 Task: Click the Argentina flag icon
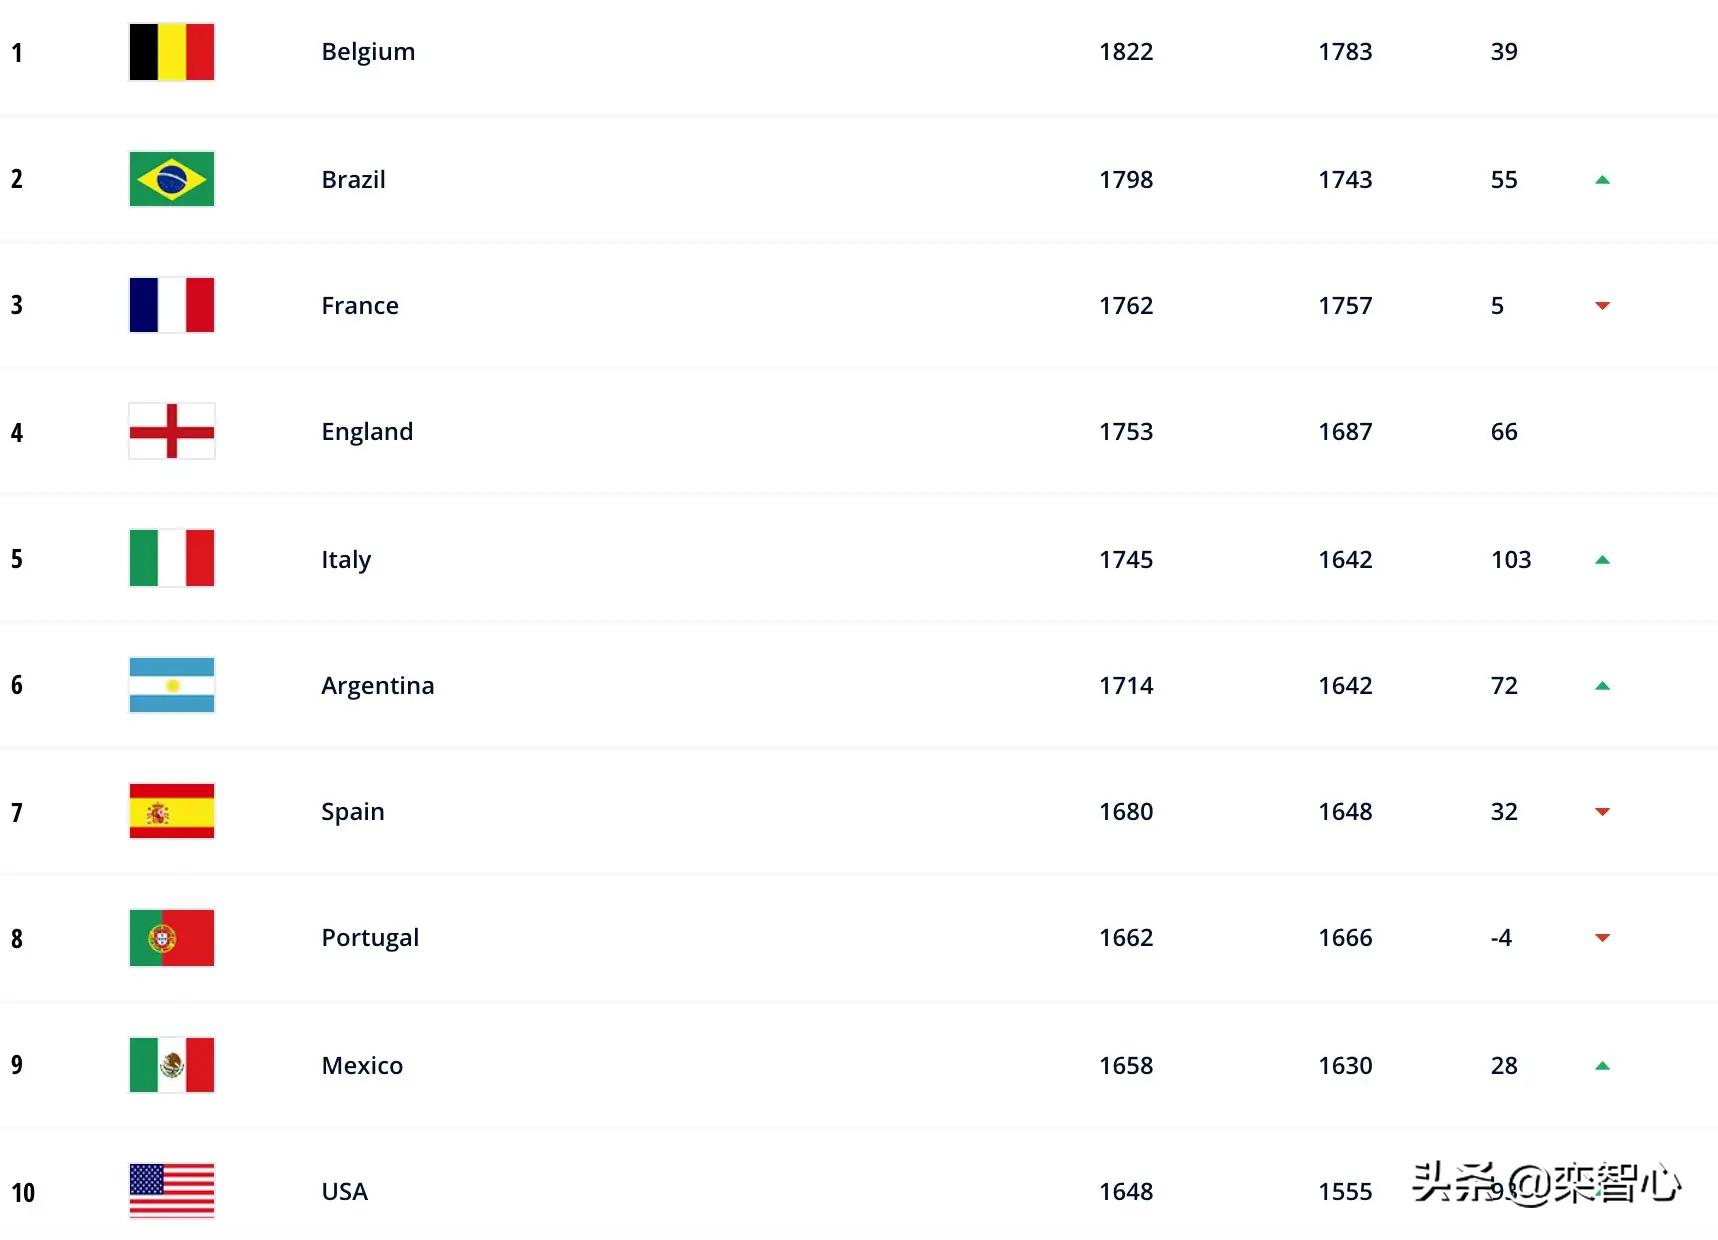tap(171, 685)
